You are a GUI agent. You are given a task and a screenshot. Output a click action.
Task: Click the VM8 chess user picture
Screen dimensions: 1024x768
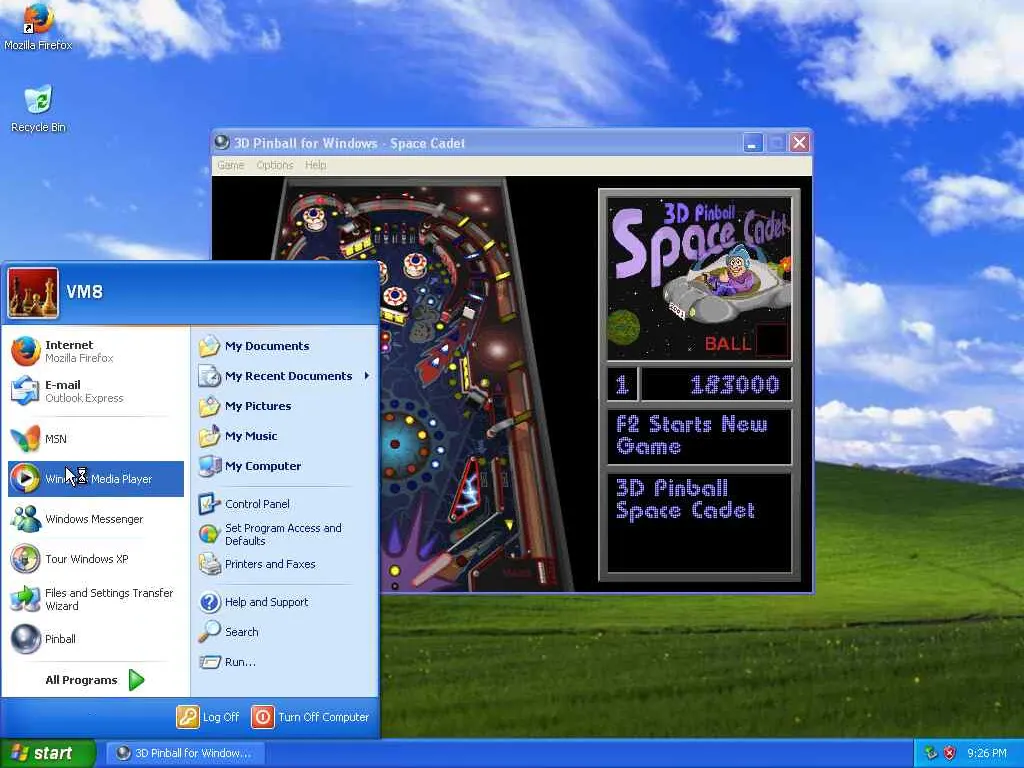[33, 293]
